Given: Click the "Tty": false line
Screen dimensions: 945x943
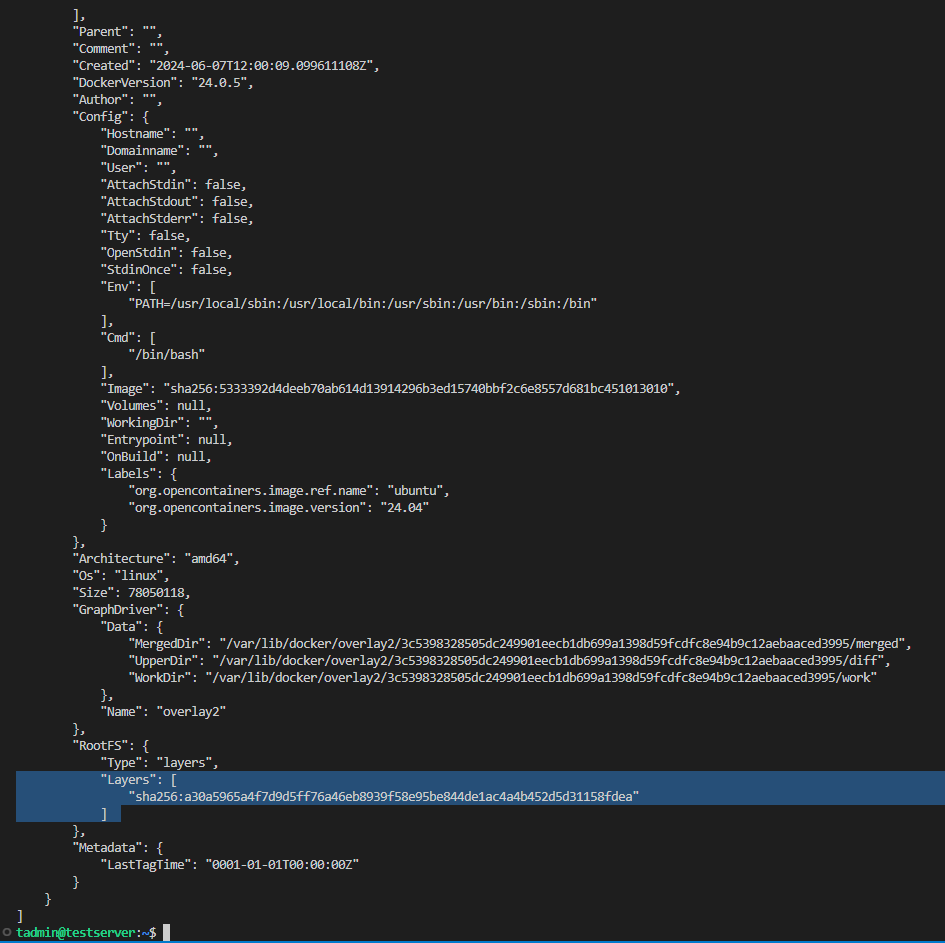Looking at the screenshot, I should tap(145, 236).
